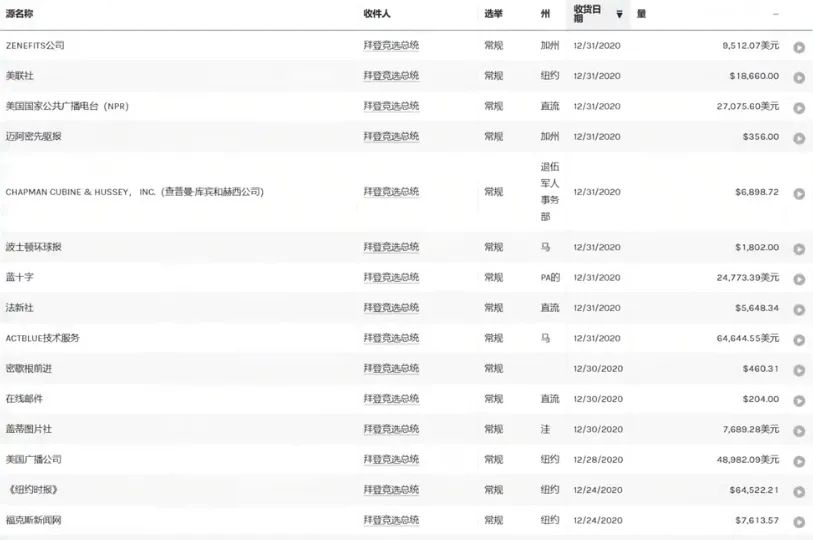
Task: Expand the ZENEFITS公司 row arrow icon
Action: pyautogui.click(x=799, y=47)
